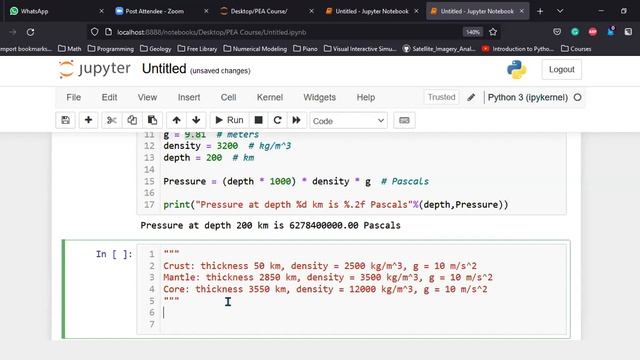Open the File menu
Screen dimensions: 640x360
73,98
